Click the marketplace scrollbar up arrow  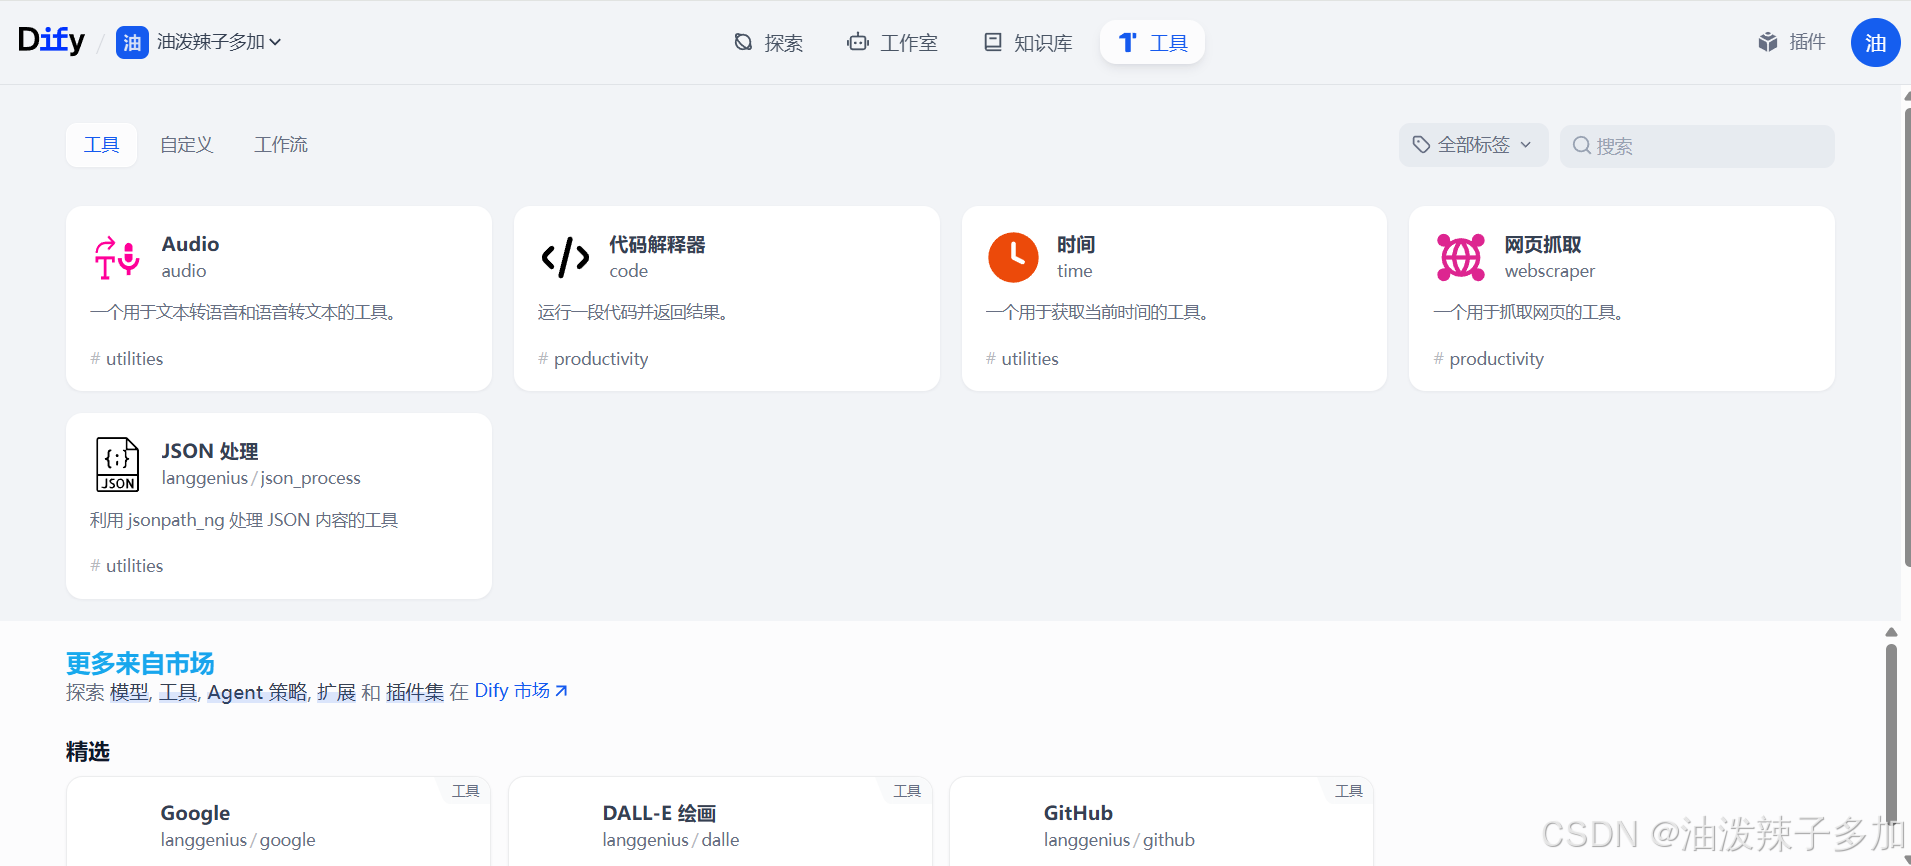pos(1891,632)
